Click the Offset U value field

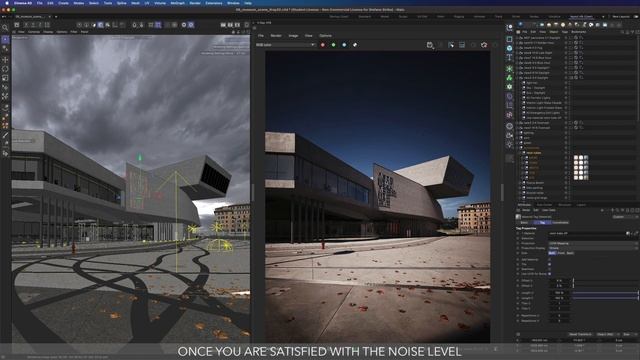(560, 281)
